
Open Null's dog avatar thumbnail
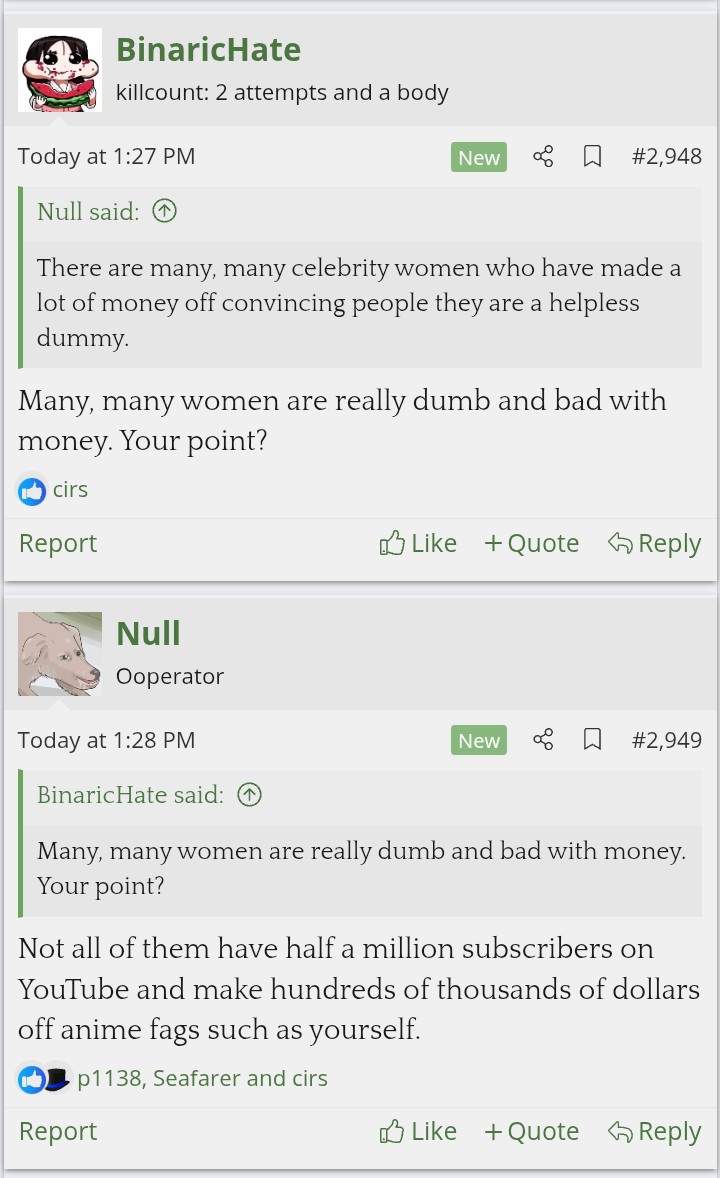coord(60,654)
